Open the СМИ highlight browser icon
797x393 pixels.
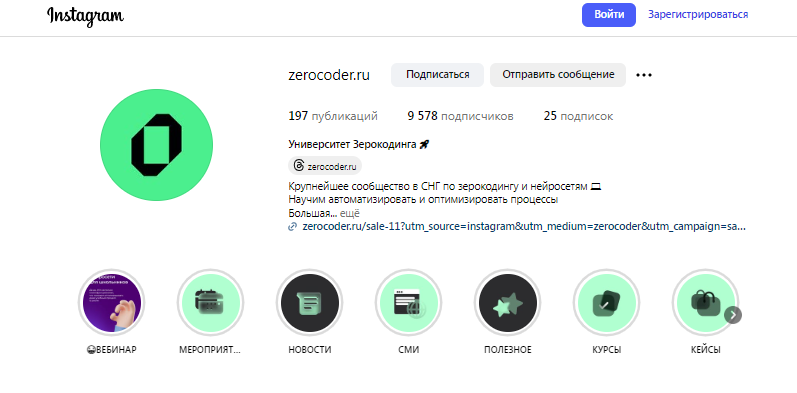tap(409, 303)
